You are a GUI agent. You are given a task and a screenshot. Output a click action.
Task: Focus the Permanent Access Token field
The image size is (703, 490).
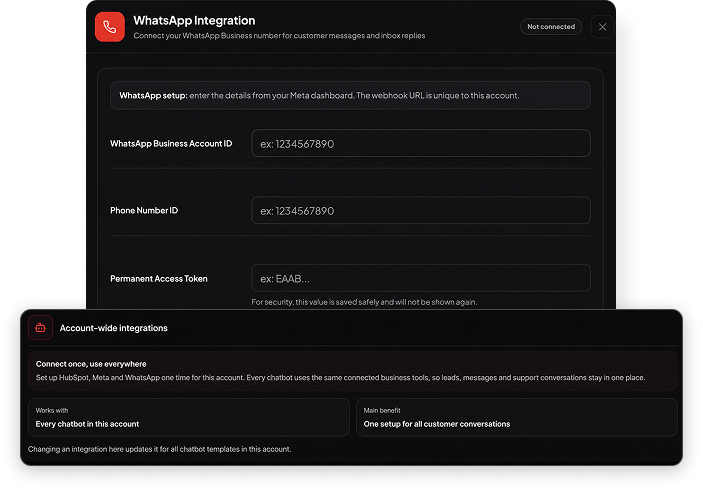click(x=421, y=278)
